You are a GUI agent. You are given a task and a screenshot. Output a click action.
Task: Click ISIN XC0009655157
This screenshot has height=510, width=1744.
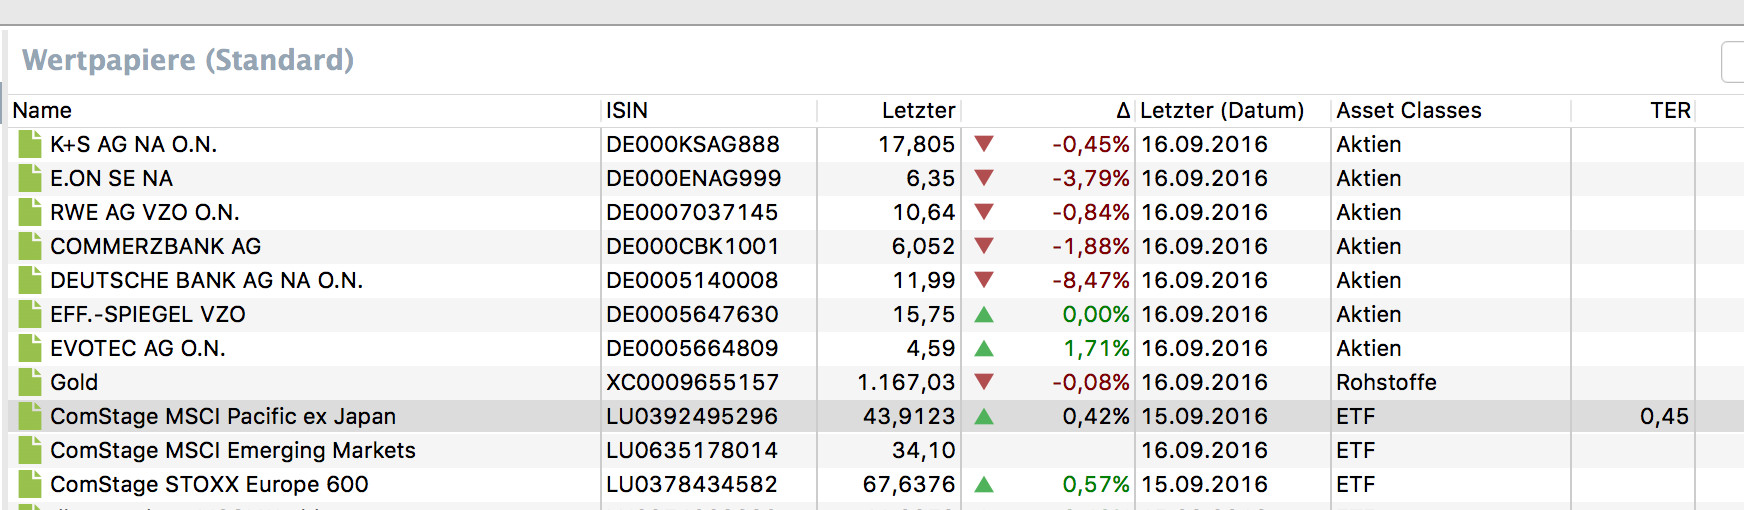tap(692, 382)
